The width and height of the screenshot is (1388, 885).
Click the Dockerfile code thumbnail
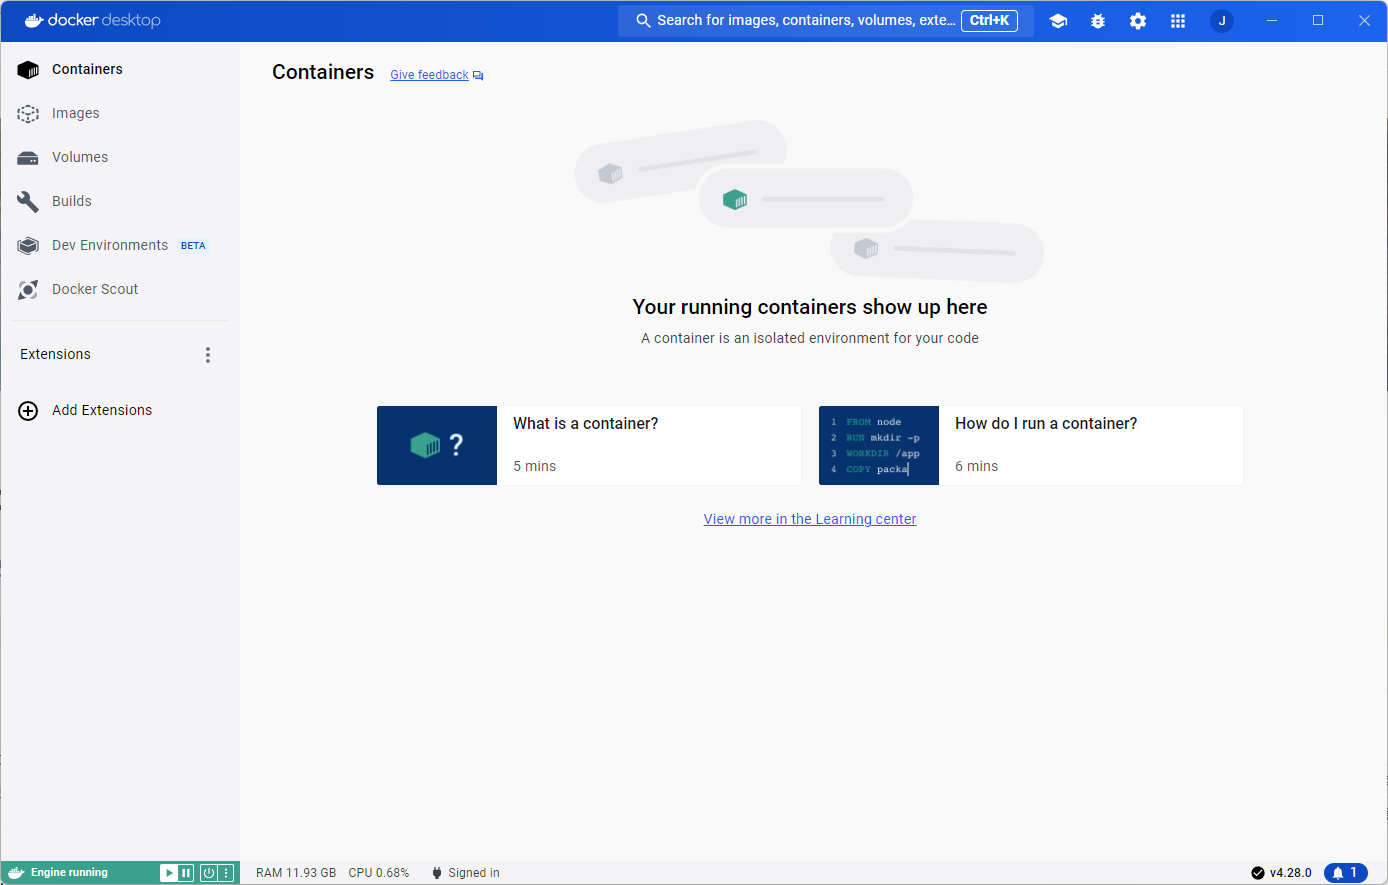[879, 445]
